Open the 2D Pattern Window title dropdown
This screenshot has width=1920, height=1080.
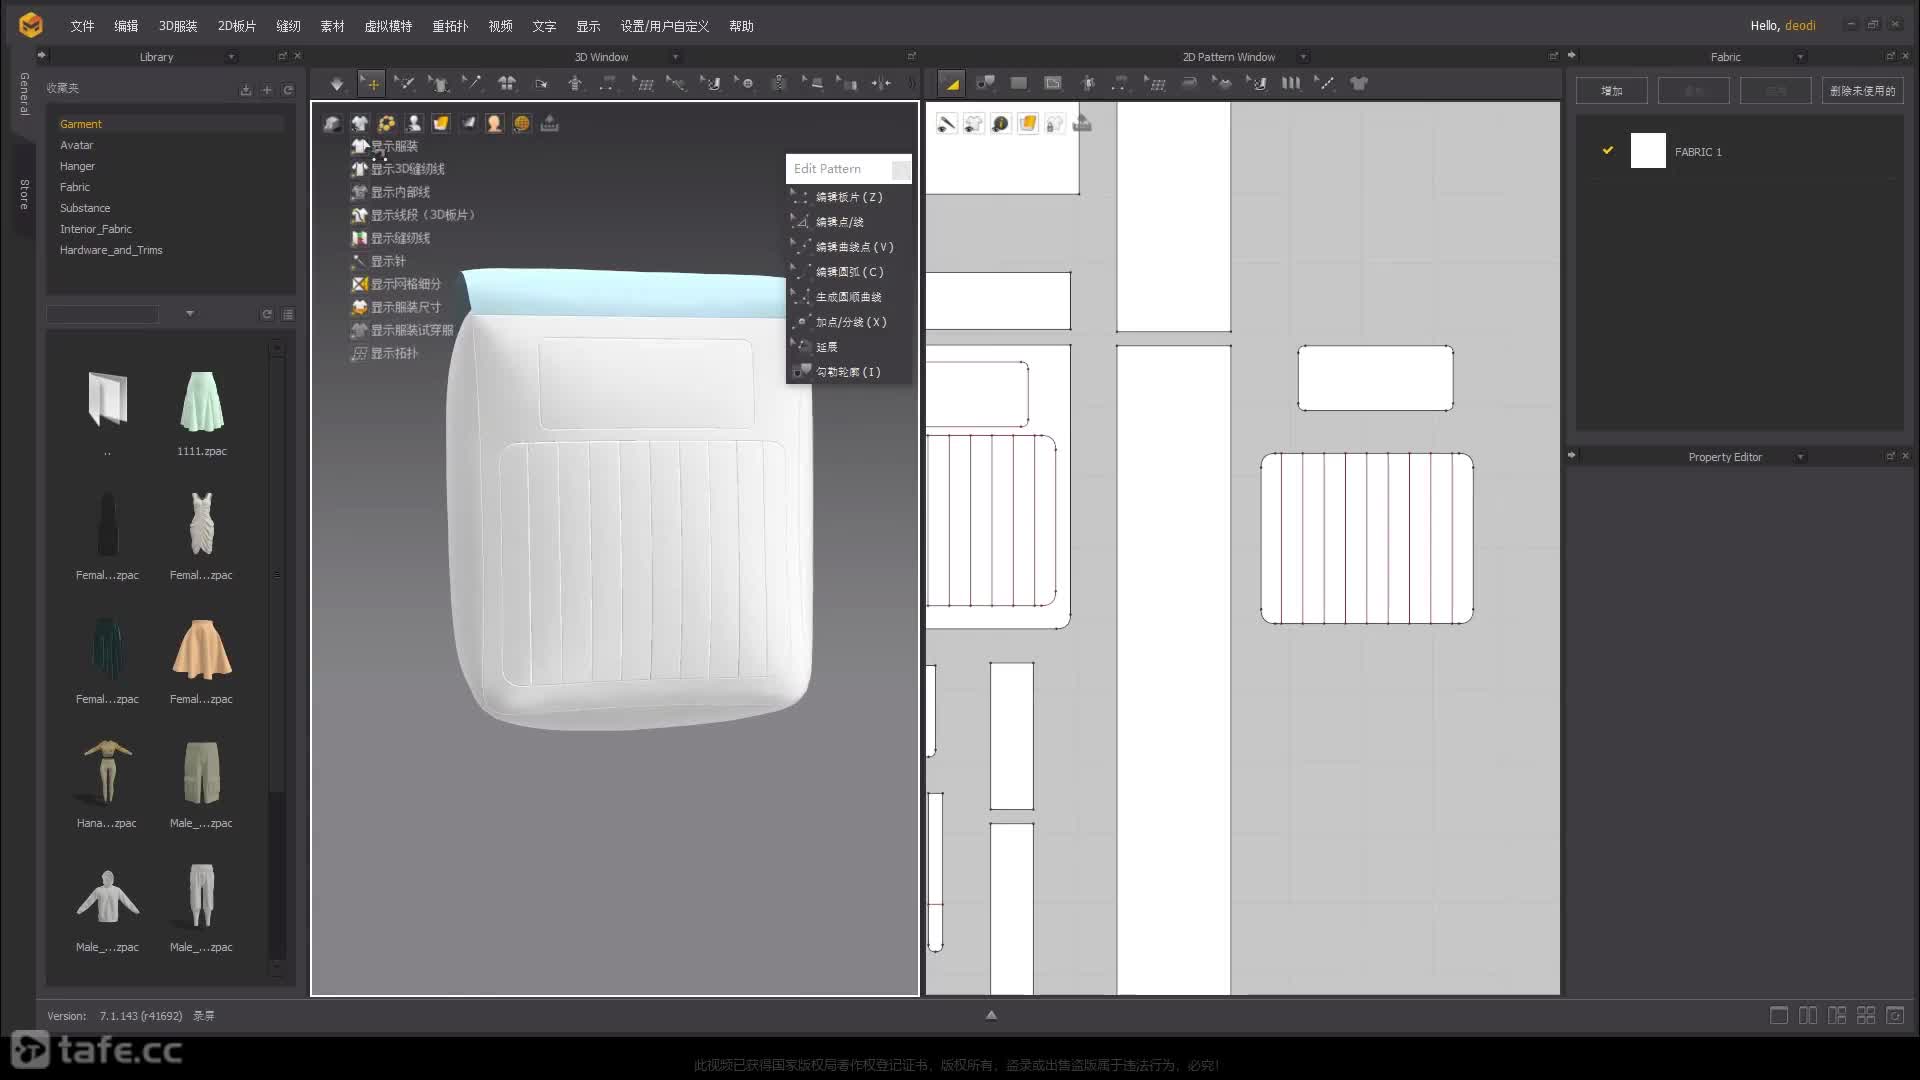[1303, 57]
